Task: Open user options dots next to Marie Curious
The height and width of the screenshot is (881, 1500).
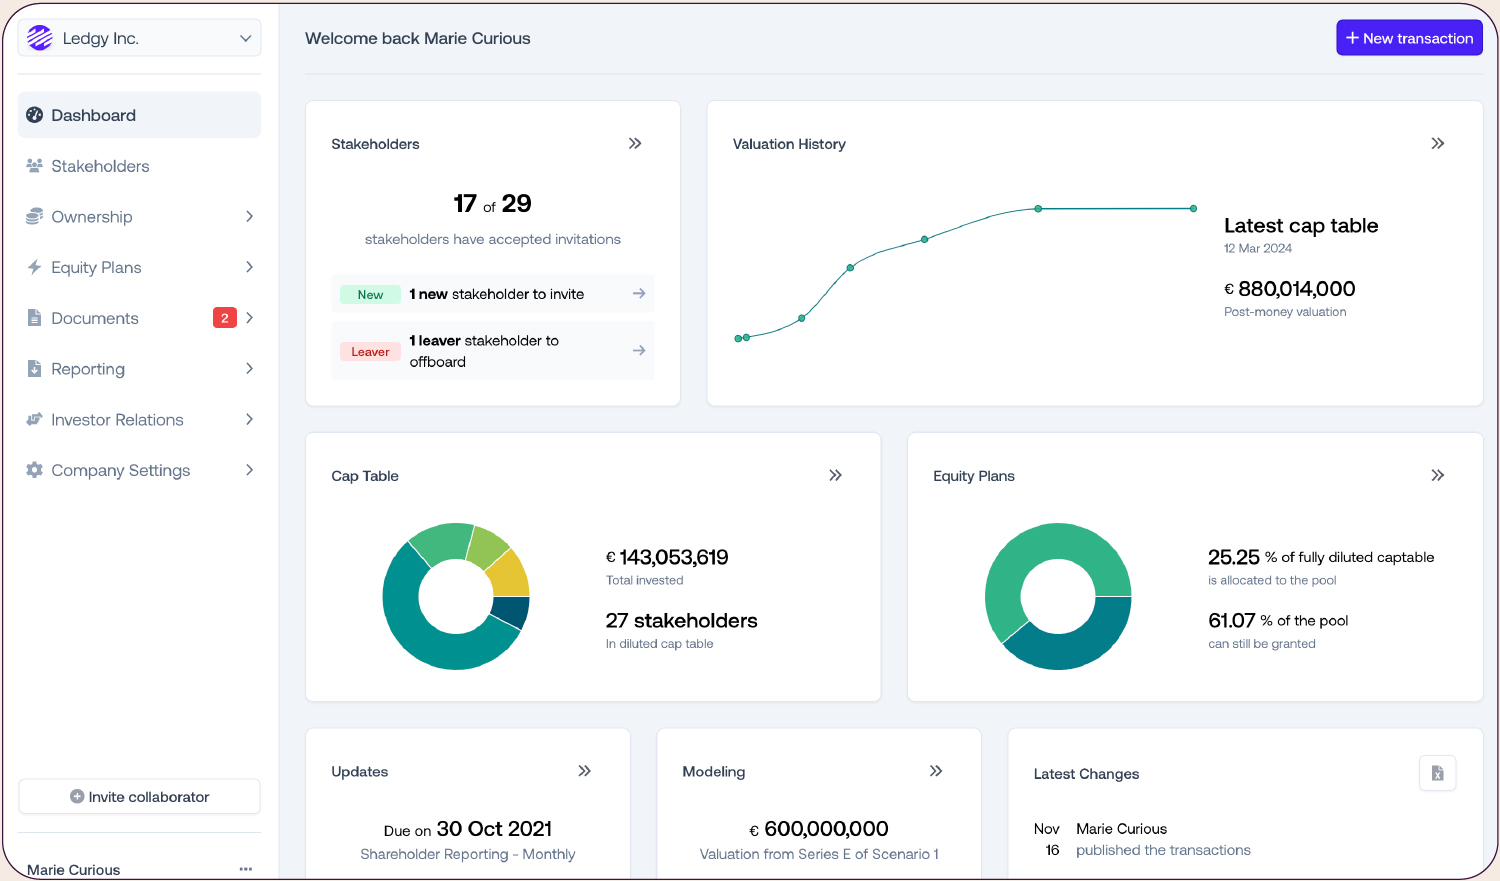Action: (246, 869)
